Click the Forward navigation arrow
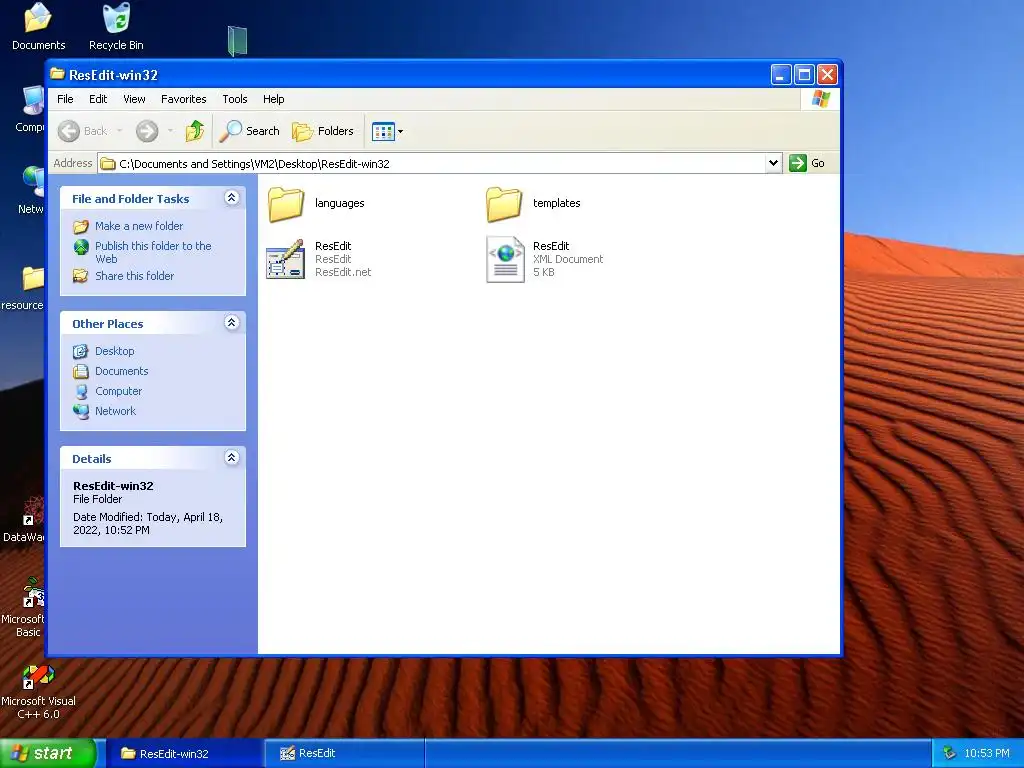This screenshot has height=768, width=1024. point(147,131)
